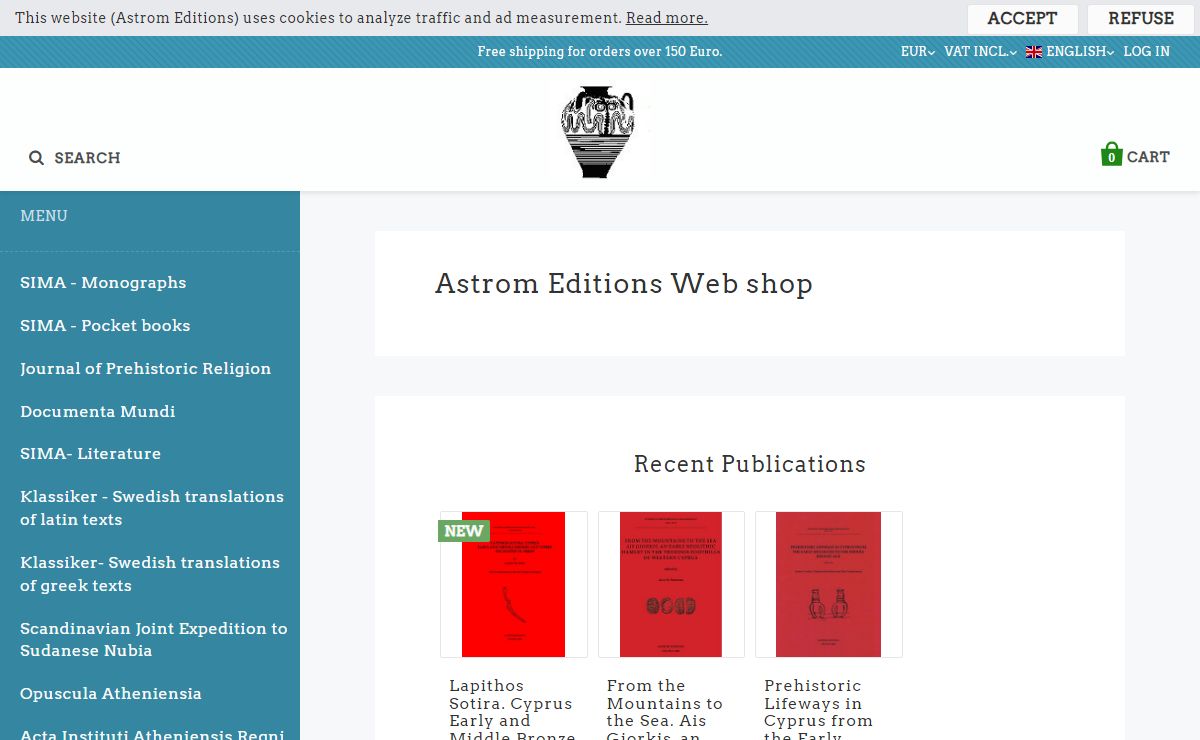
Task: Click the amphora vase site logo
Action: [598, 131]
